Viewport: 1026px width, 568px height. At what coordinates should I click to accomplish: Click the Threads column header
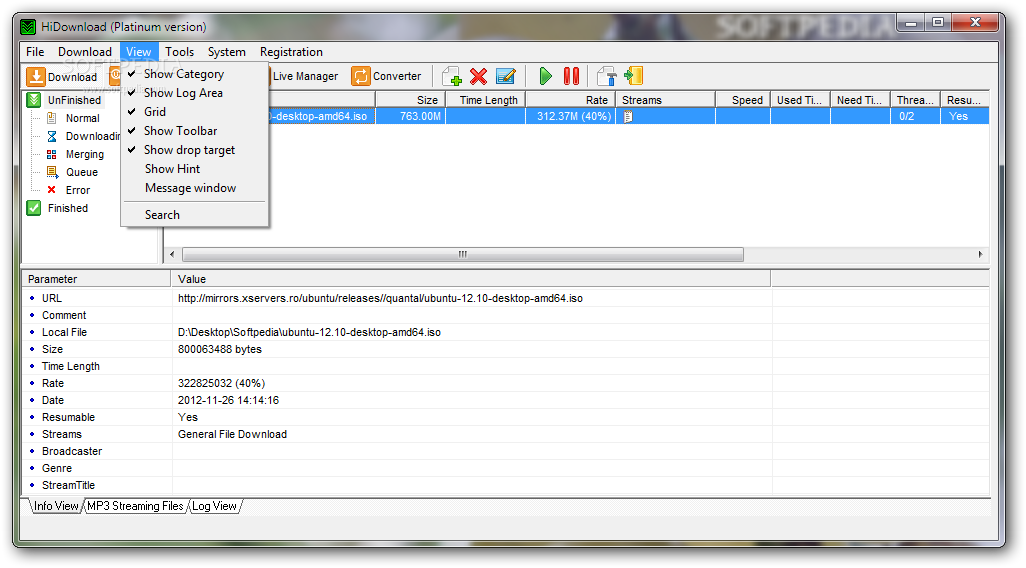point(915,100)
